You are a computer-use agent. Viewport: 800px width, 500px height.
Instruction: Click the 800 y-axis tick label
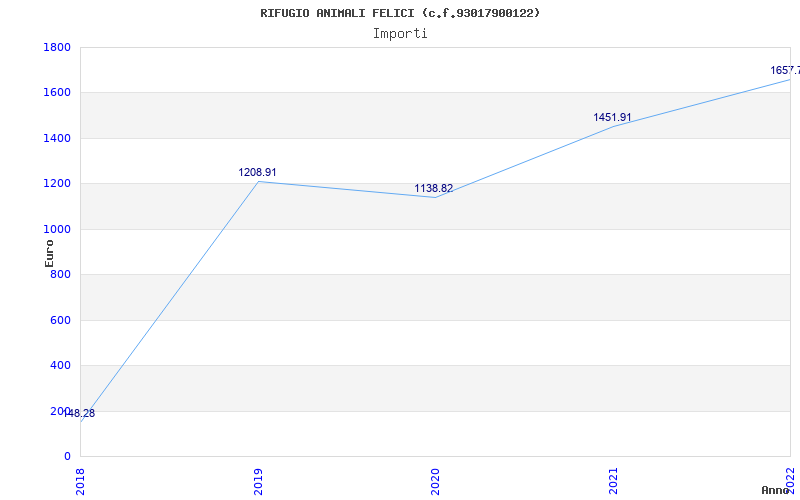(61, 274)
